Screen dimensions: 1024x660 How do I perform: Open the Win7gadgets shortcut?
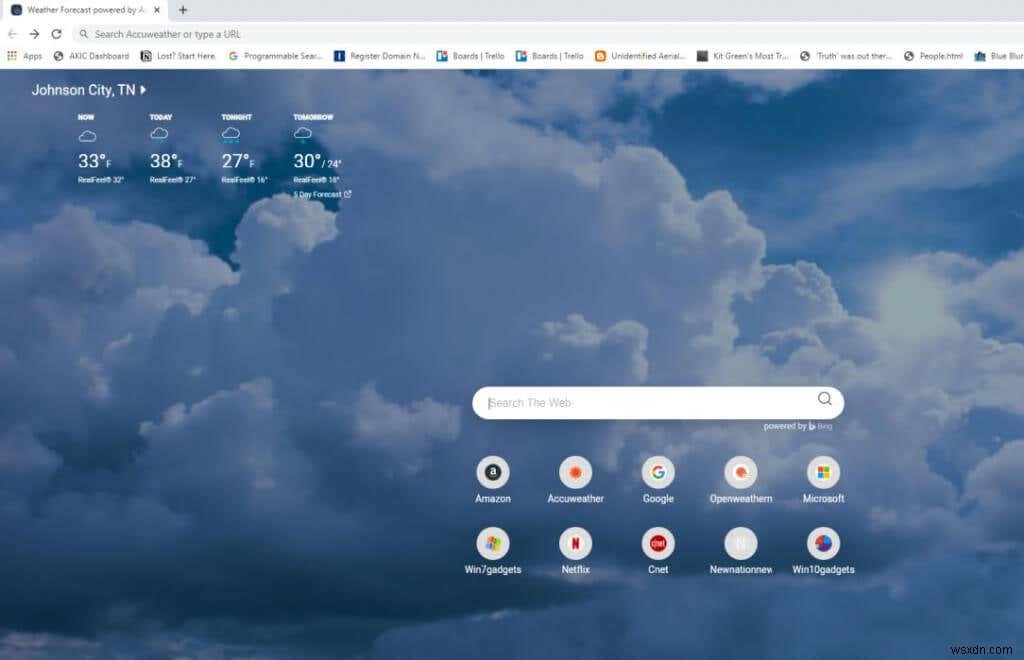(x=493, y=543)
